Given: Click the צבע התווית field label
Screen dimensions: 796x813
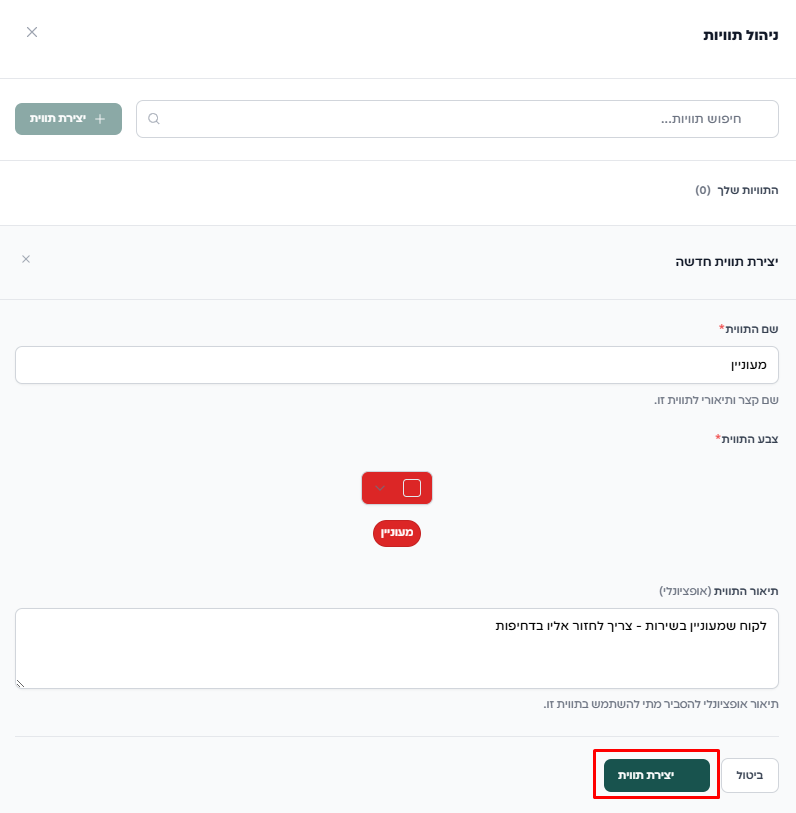Looking at the screenshot, I should (749, 439).
